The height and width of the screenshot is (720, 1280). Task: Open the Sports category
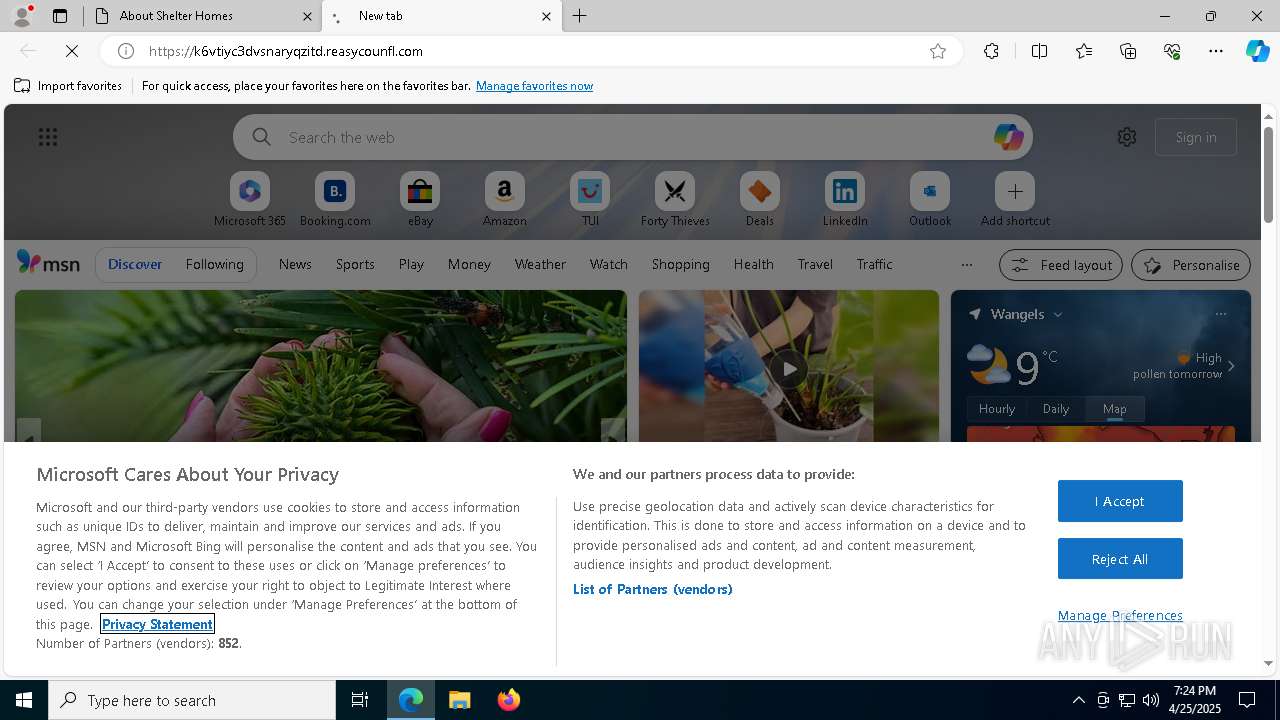(x=355, y=264)
